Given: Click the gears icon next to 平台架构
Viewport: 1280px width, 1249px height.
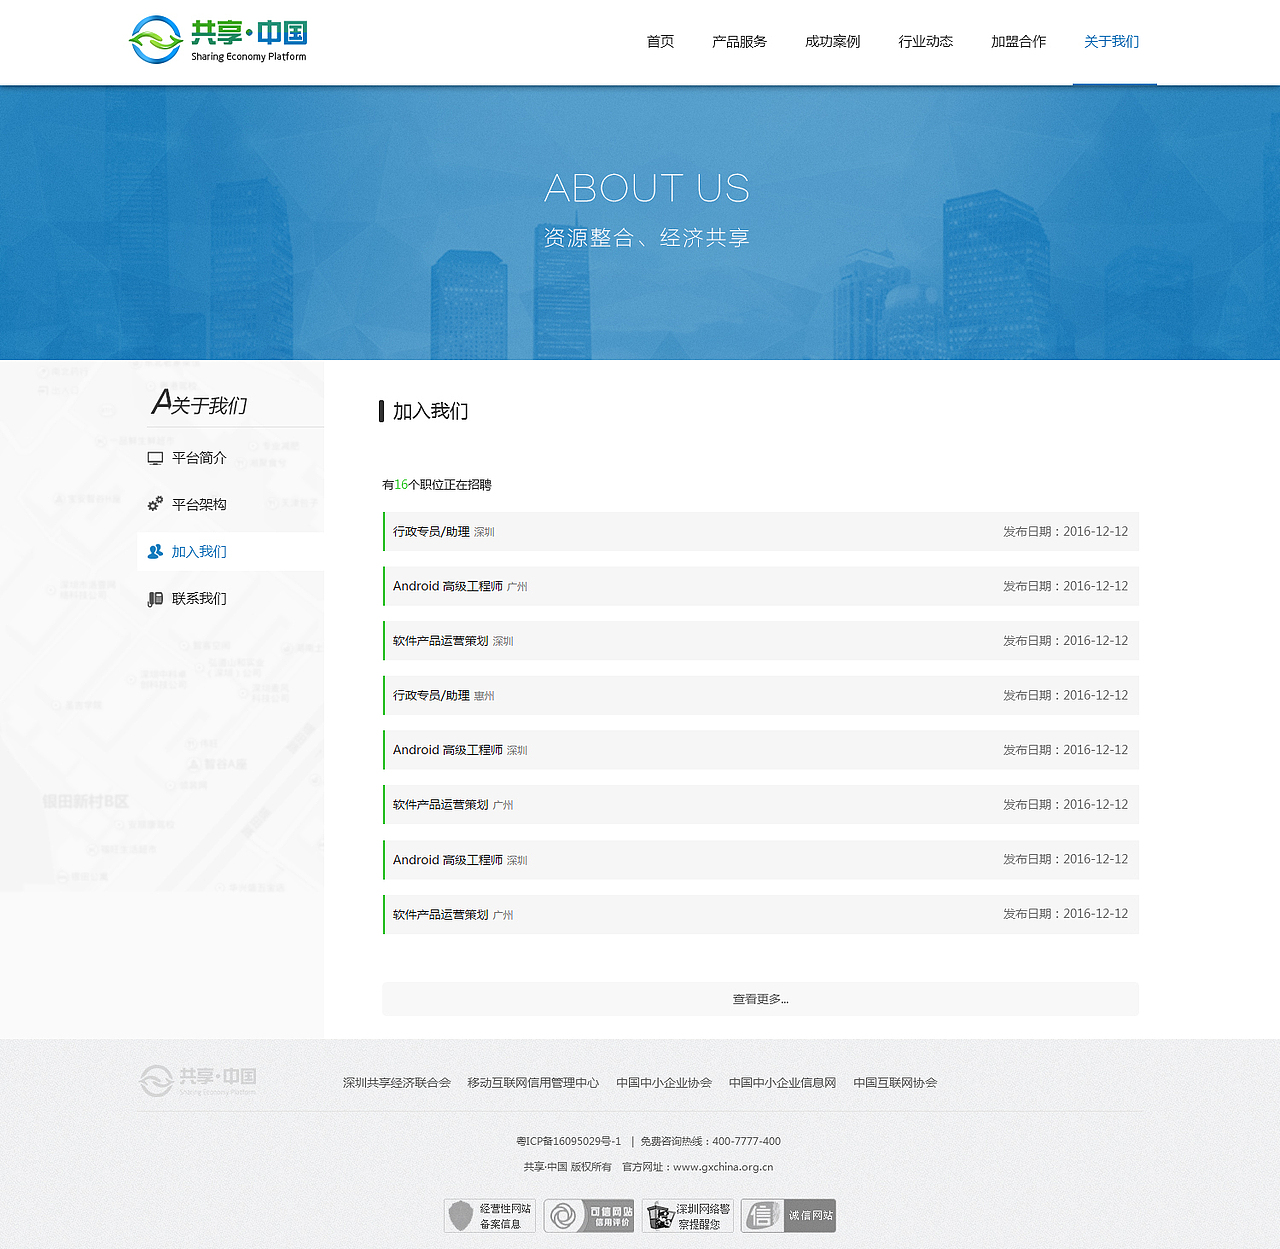Looking at the screenshot, I should (154, 504).
